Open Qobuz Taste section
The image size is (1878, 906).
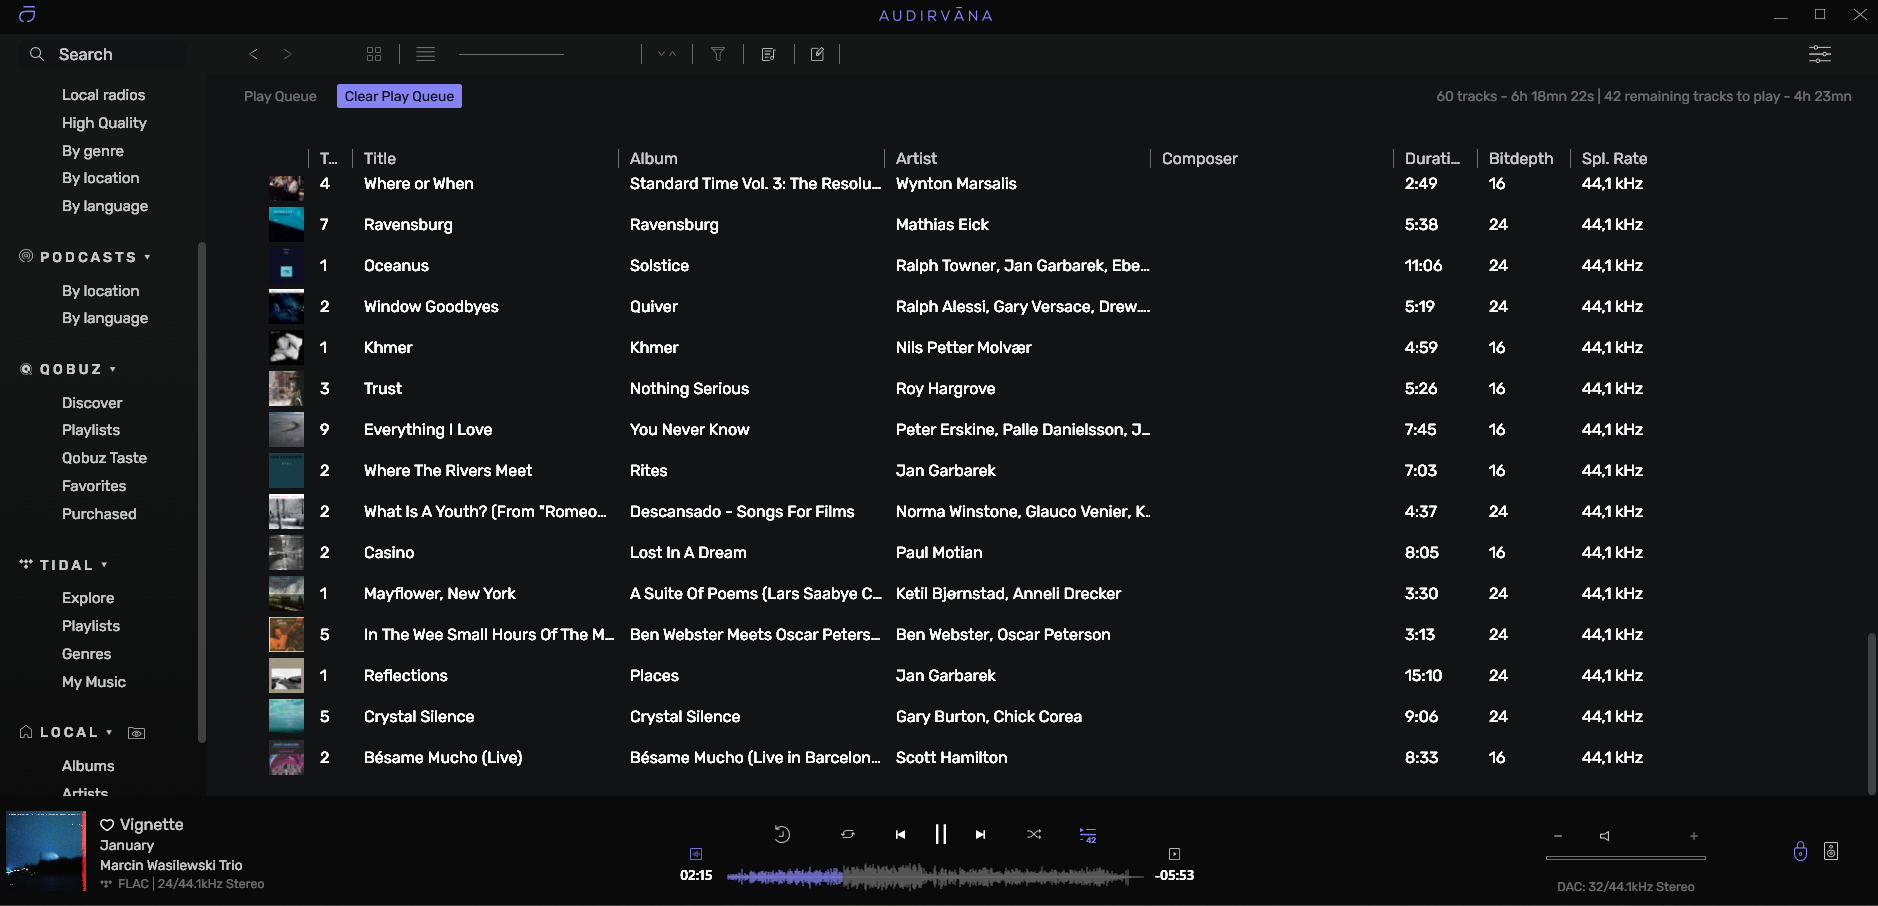pyautogui.click(x=104, y=458)
